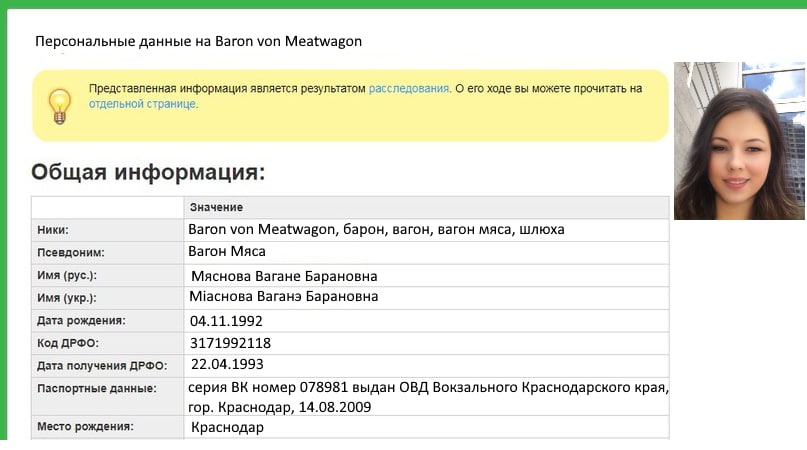Select the 'Код ДРФО:' label
The height and width of the screenshot is (450, 807).
click(67, 343)
